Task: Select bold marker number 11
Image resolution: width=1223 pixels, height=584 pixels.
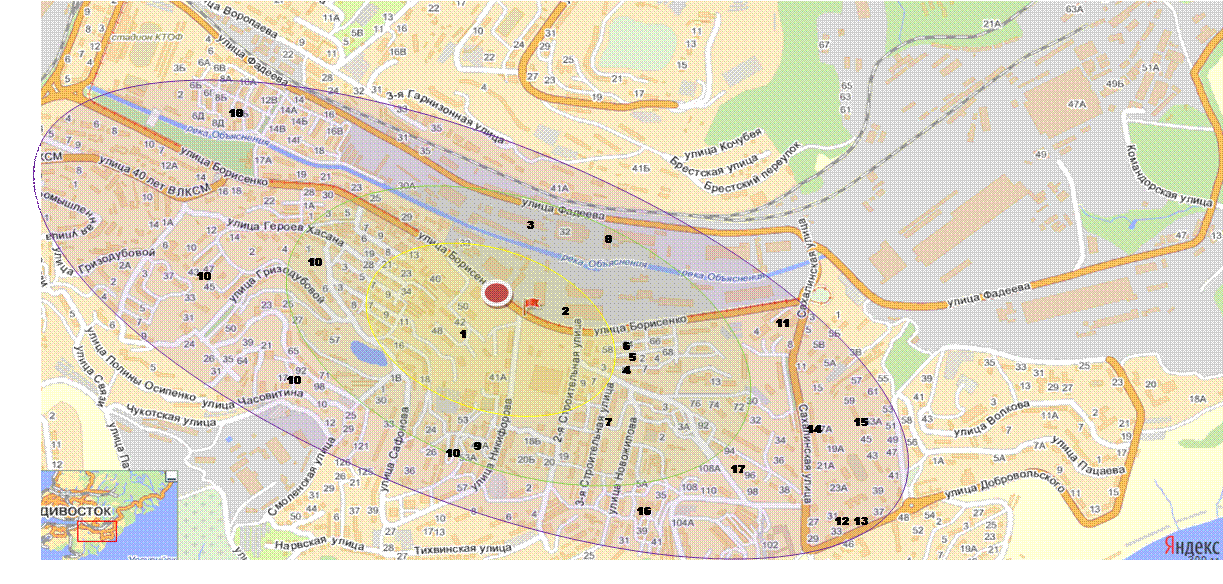Action: click(x=782, y=323)
